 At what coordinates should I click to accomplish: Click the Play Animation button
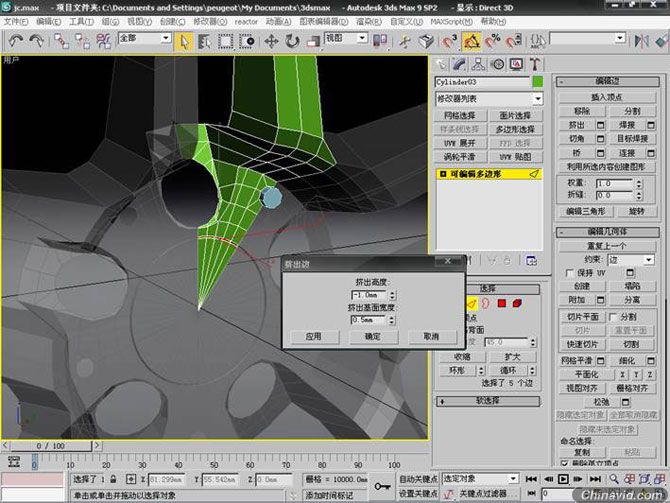point(563,479)
